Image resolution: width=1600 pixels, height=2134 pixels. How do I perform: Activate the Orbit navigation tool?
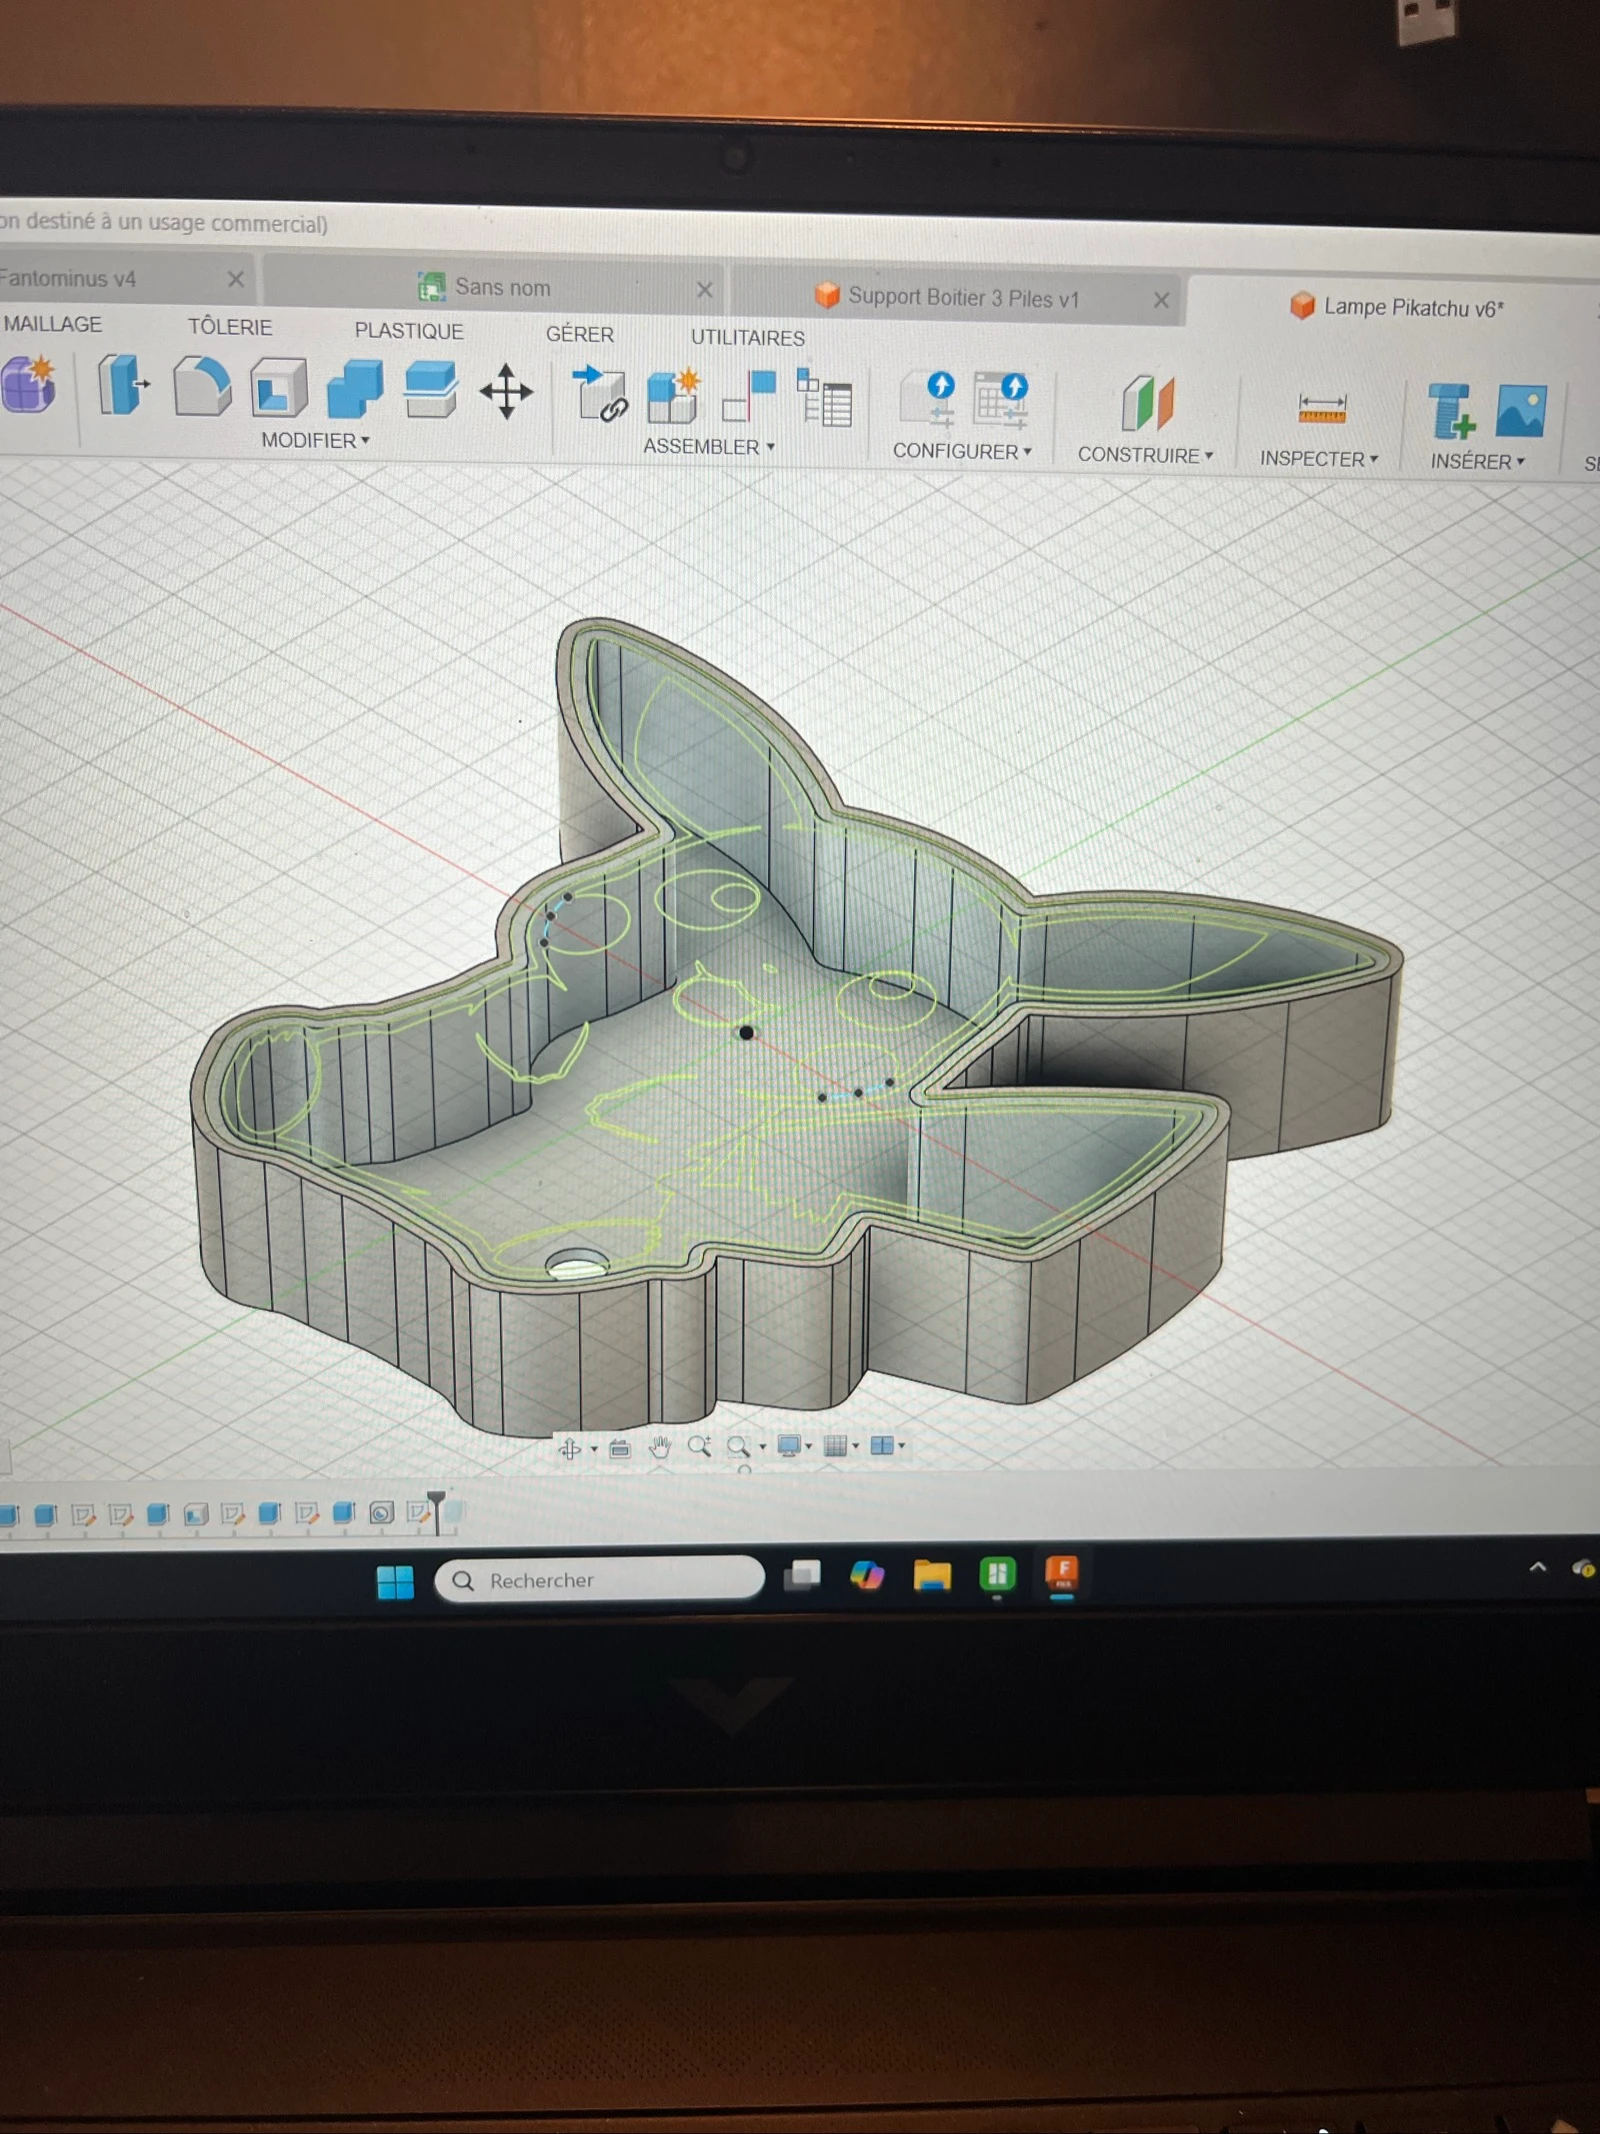[x=570, y=1447]
